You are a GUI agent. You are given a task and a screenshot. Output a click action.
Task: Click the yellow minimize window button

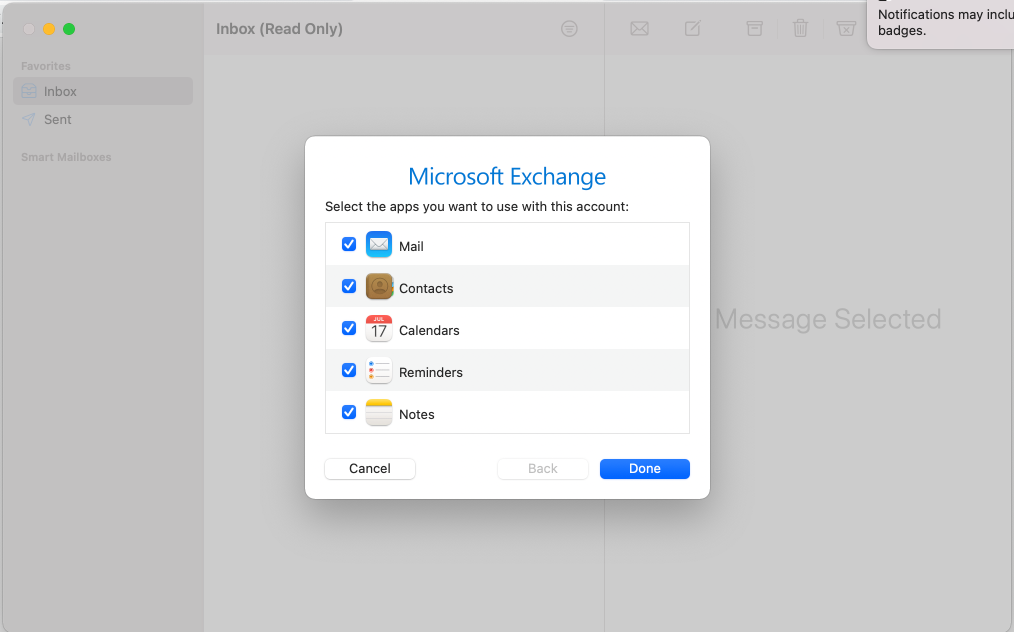[49, 29]
